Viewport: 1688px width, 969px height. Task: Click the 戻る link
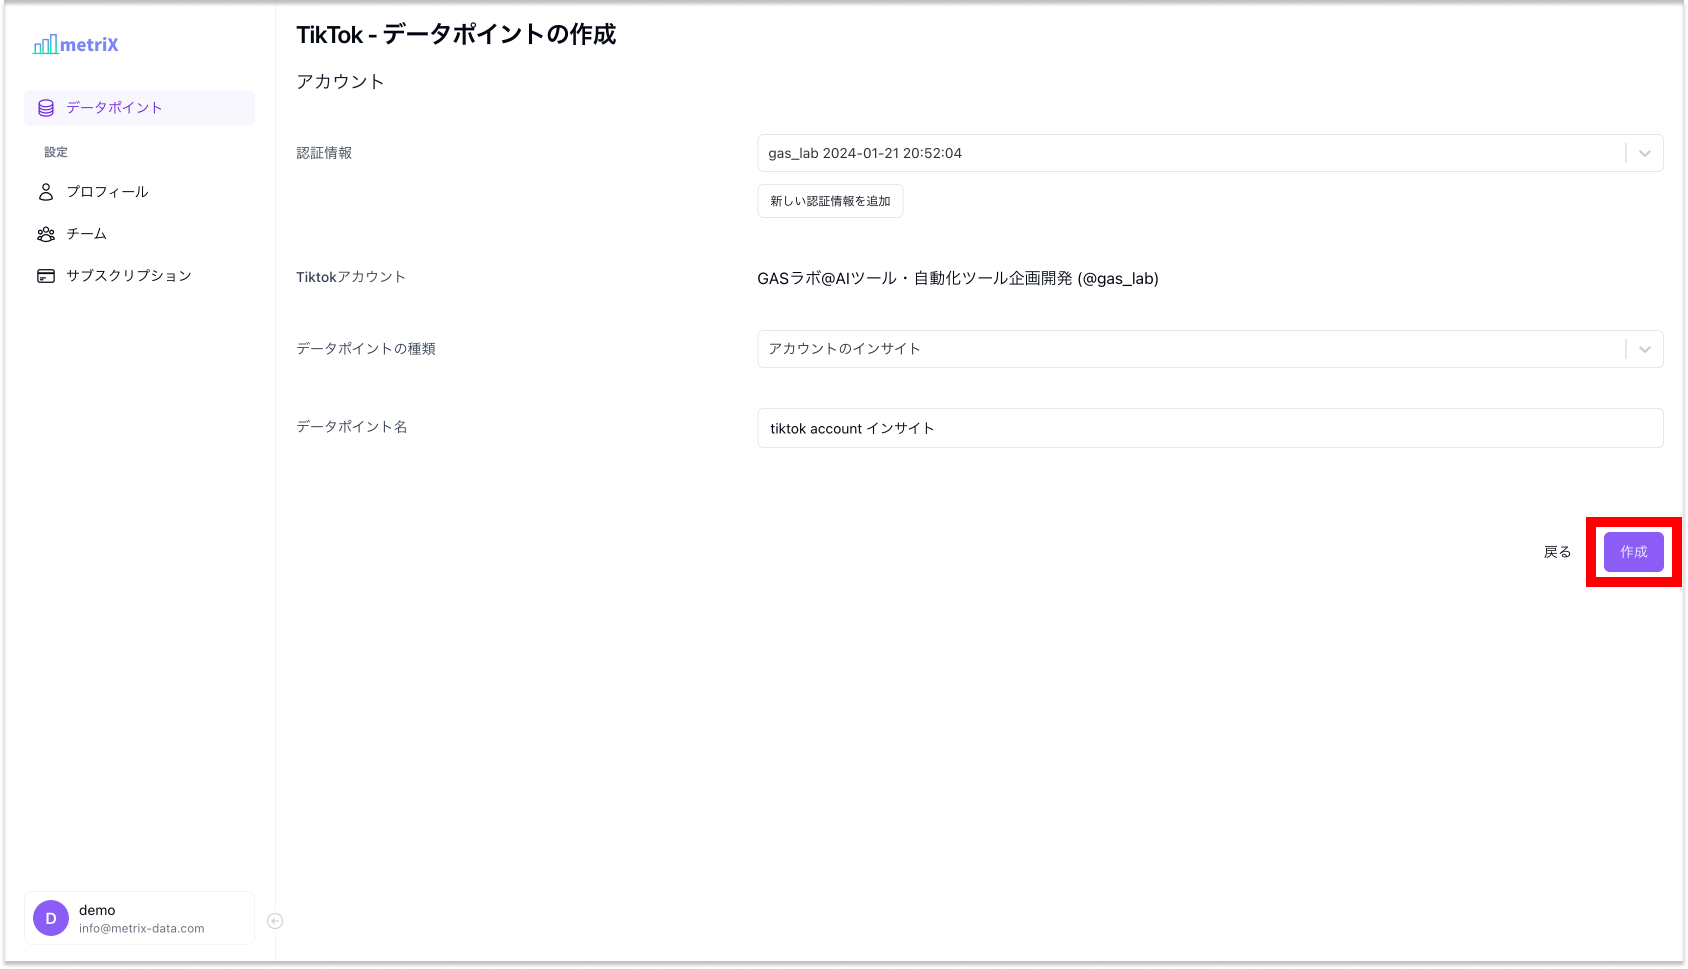click(1558, 552)
